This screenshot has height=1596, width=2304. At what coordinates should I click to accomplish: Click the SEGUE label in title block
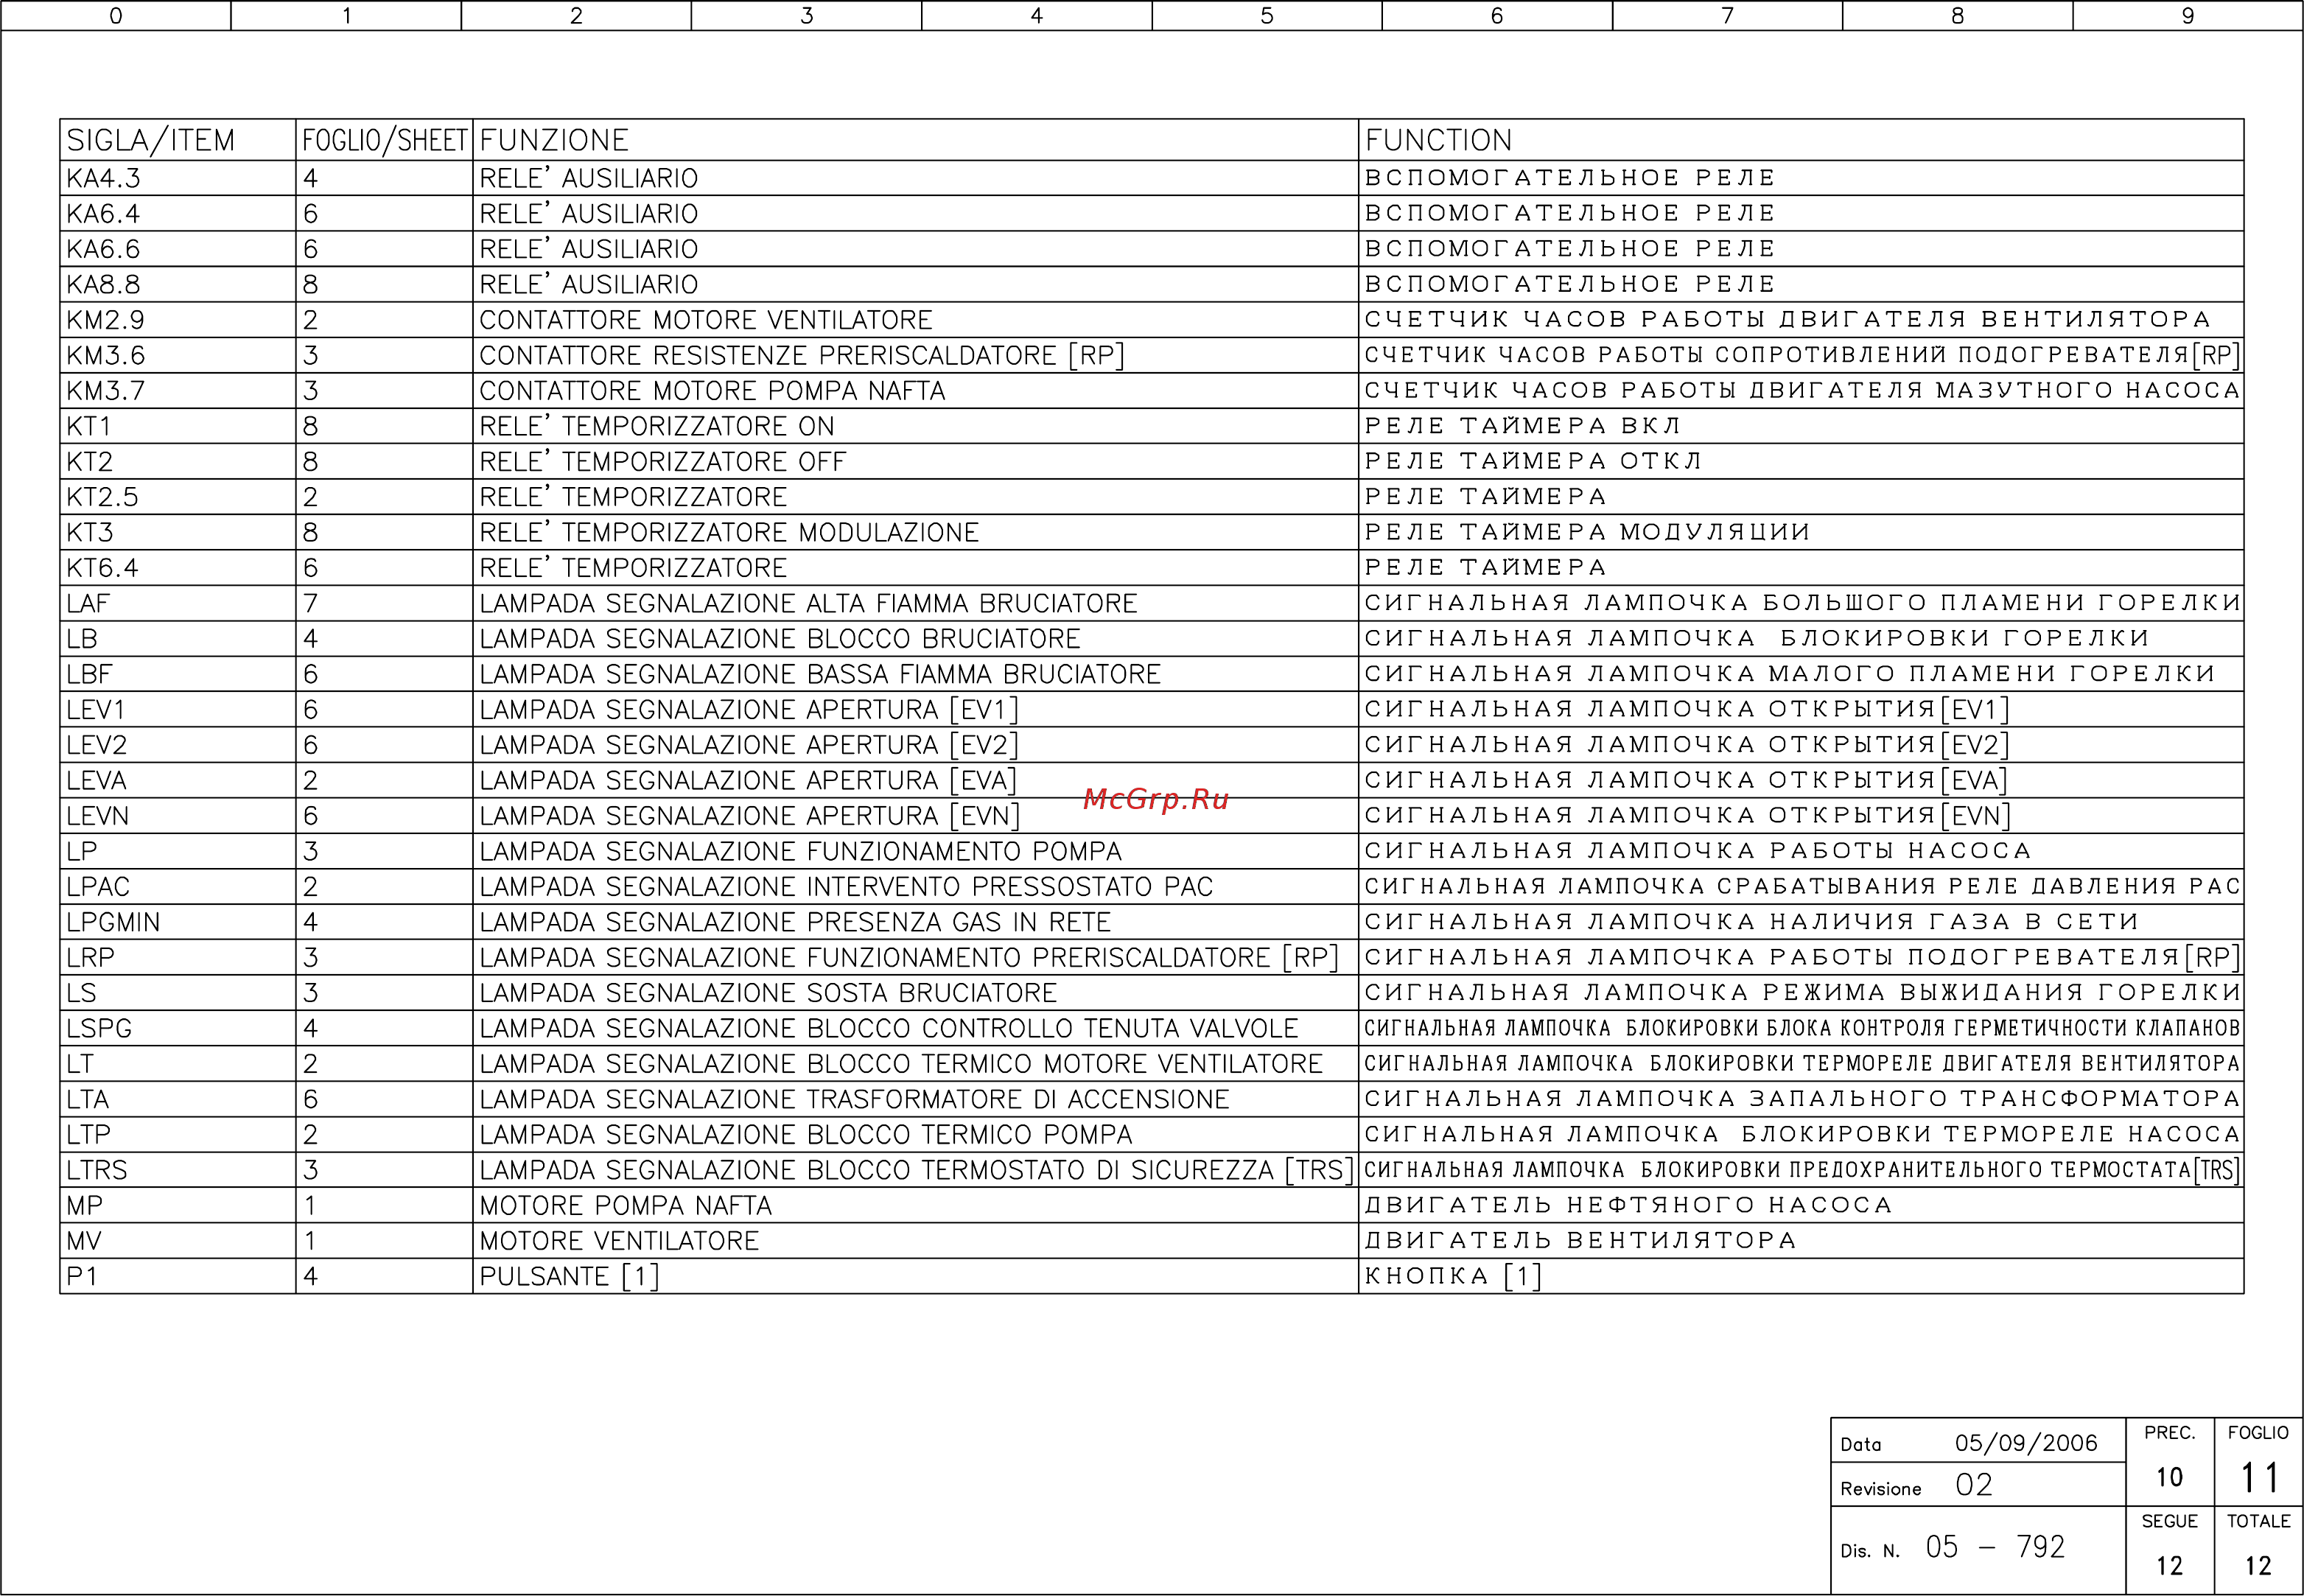click(2169, 1521)
